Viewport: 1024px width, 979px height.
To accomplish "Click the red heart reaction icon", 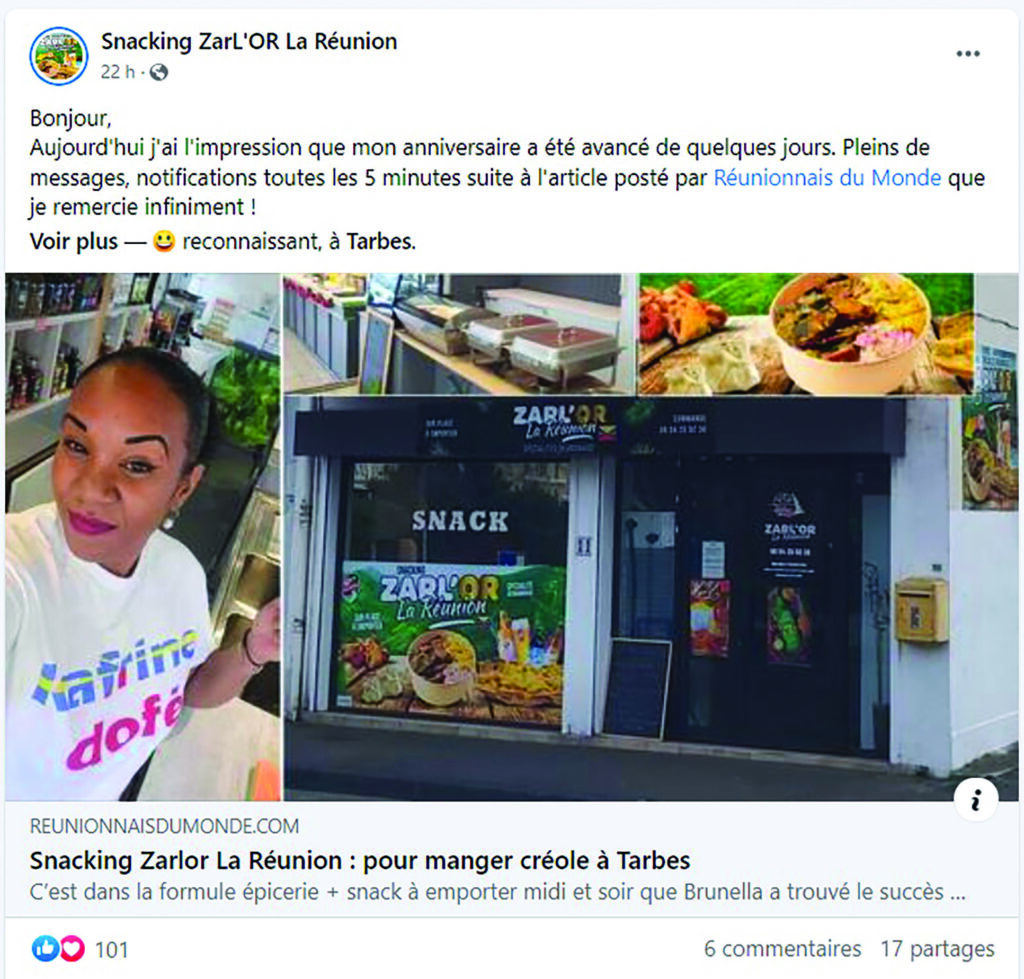I will [72, 948].
